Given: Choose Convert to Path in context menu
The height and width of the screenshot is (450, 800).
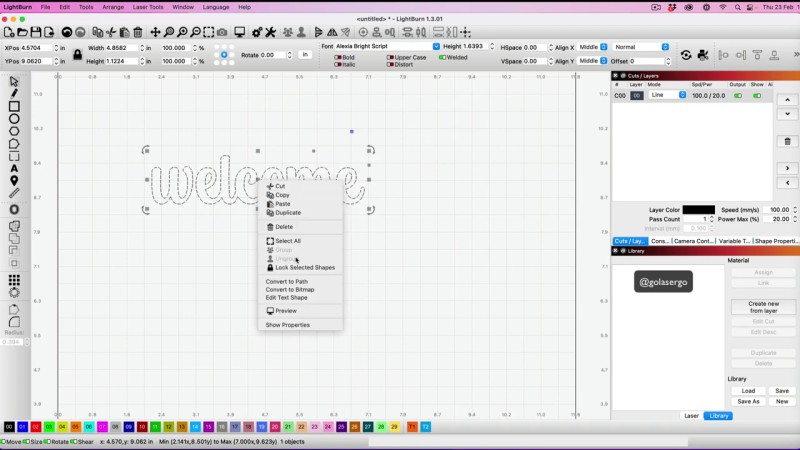Looking at the screenshot, I should coord(287,282).
